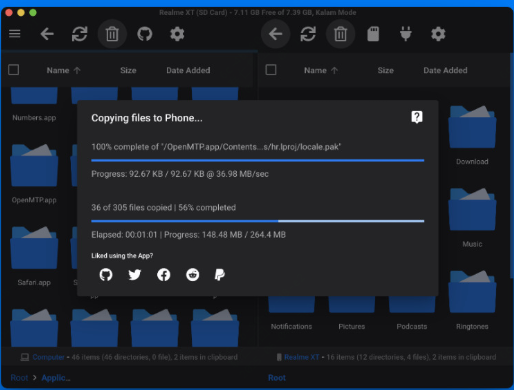Click the GitHub icon in left toolbar
This screenshot has height=390, width=514.
point(145,34)
